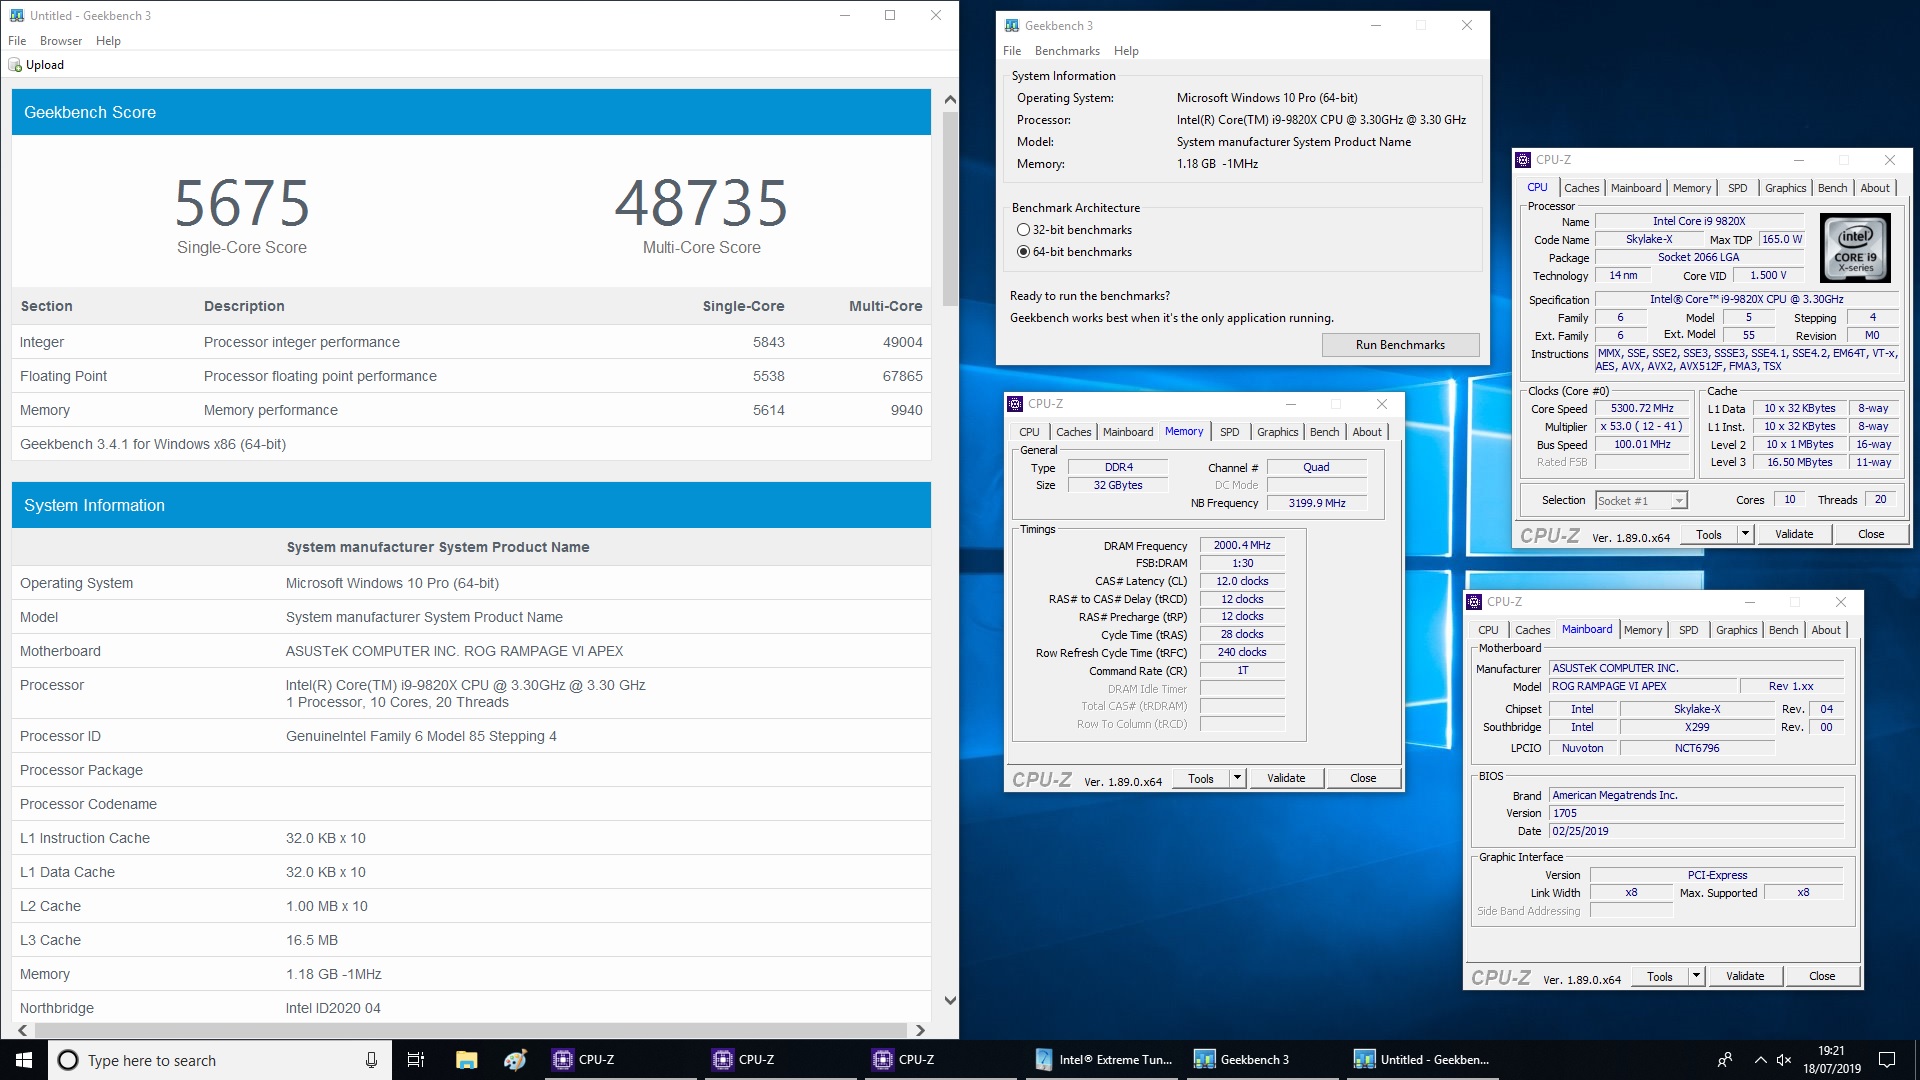Screen dimensions: 1920x1080
Task: Click the Type here to search box
Action: pyautogui.click(x=220, y=1060)
